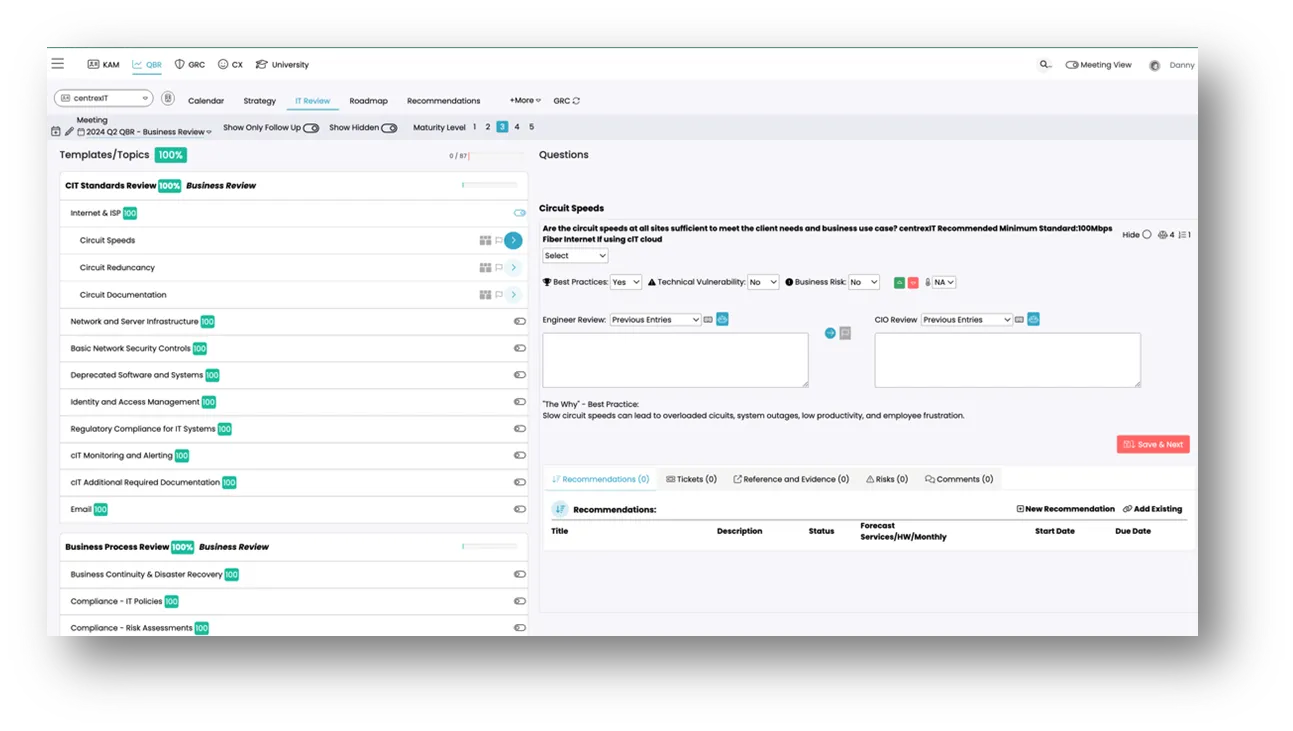Click flag icon in Circuit Redundancy row

pyautogui.click(x=499, y=268)
